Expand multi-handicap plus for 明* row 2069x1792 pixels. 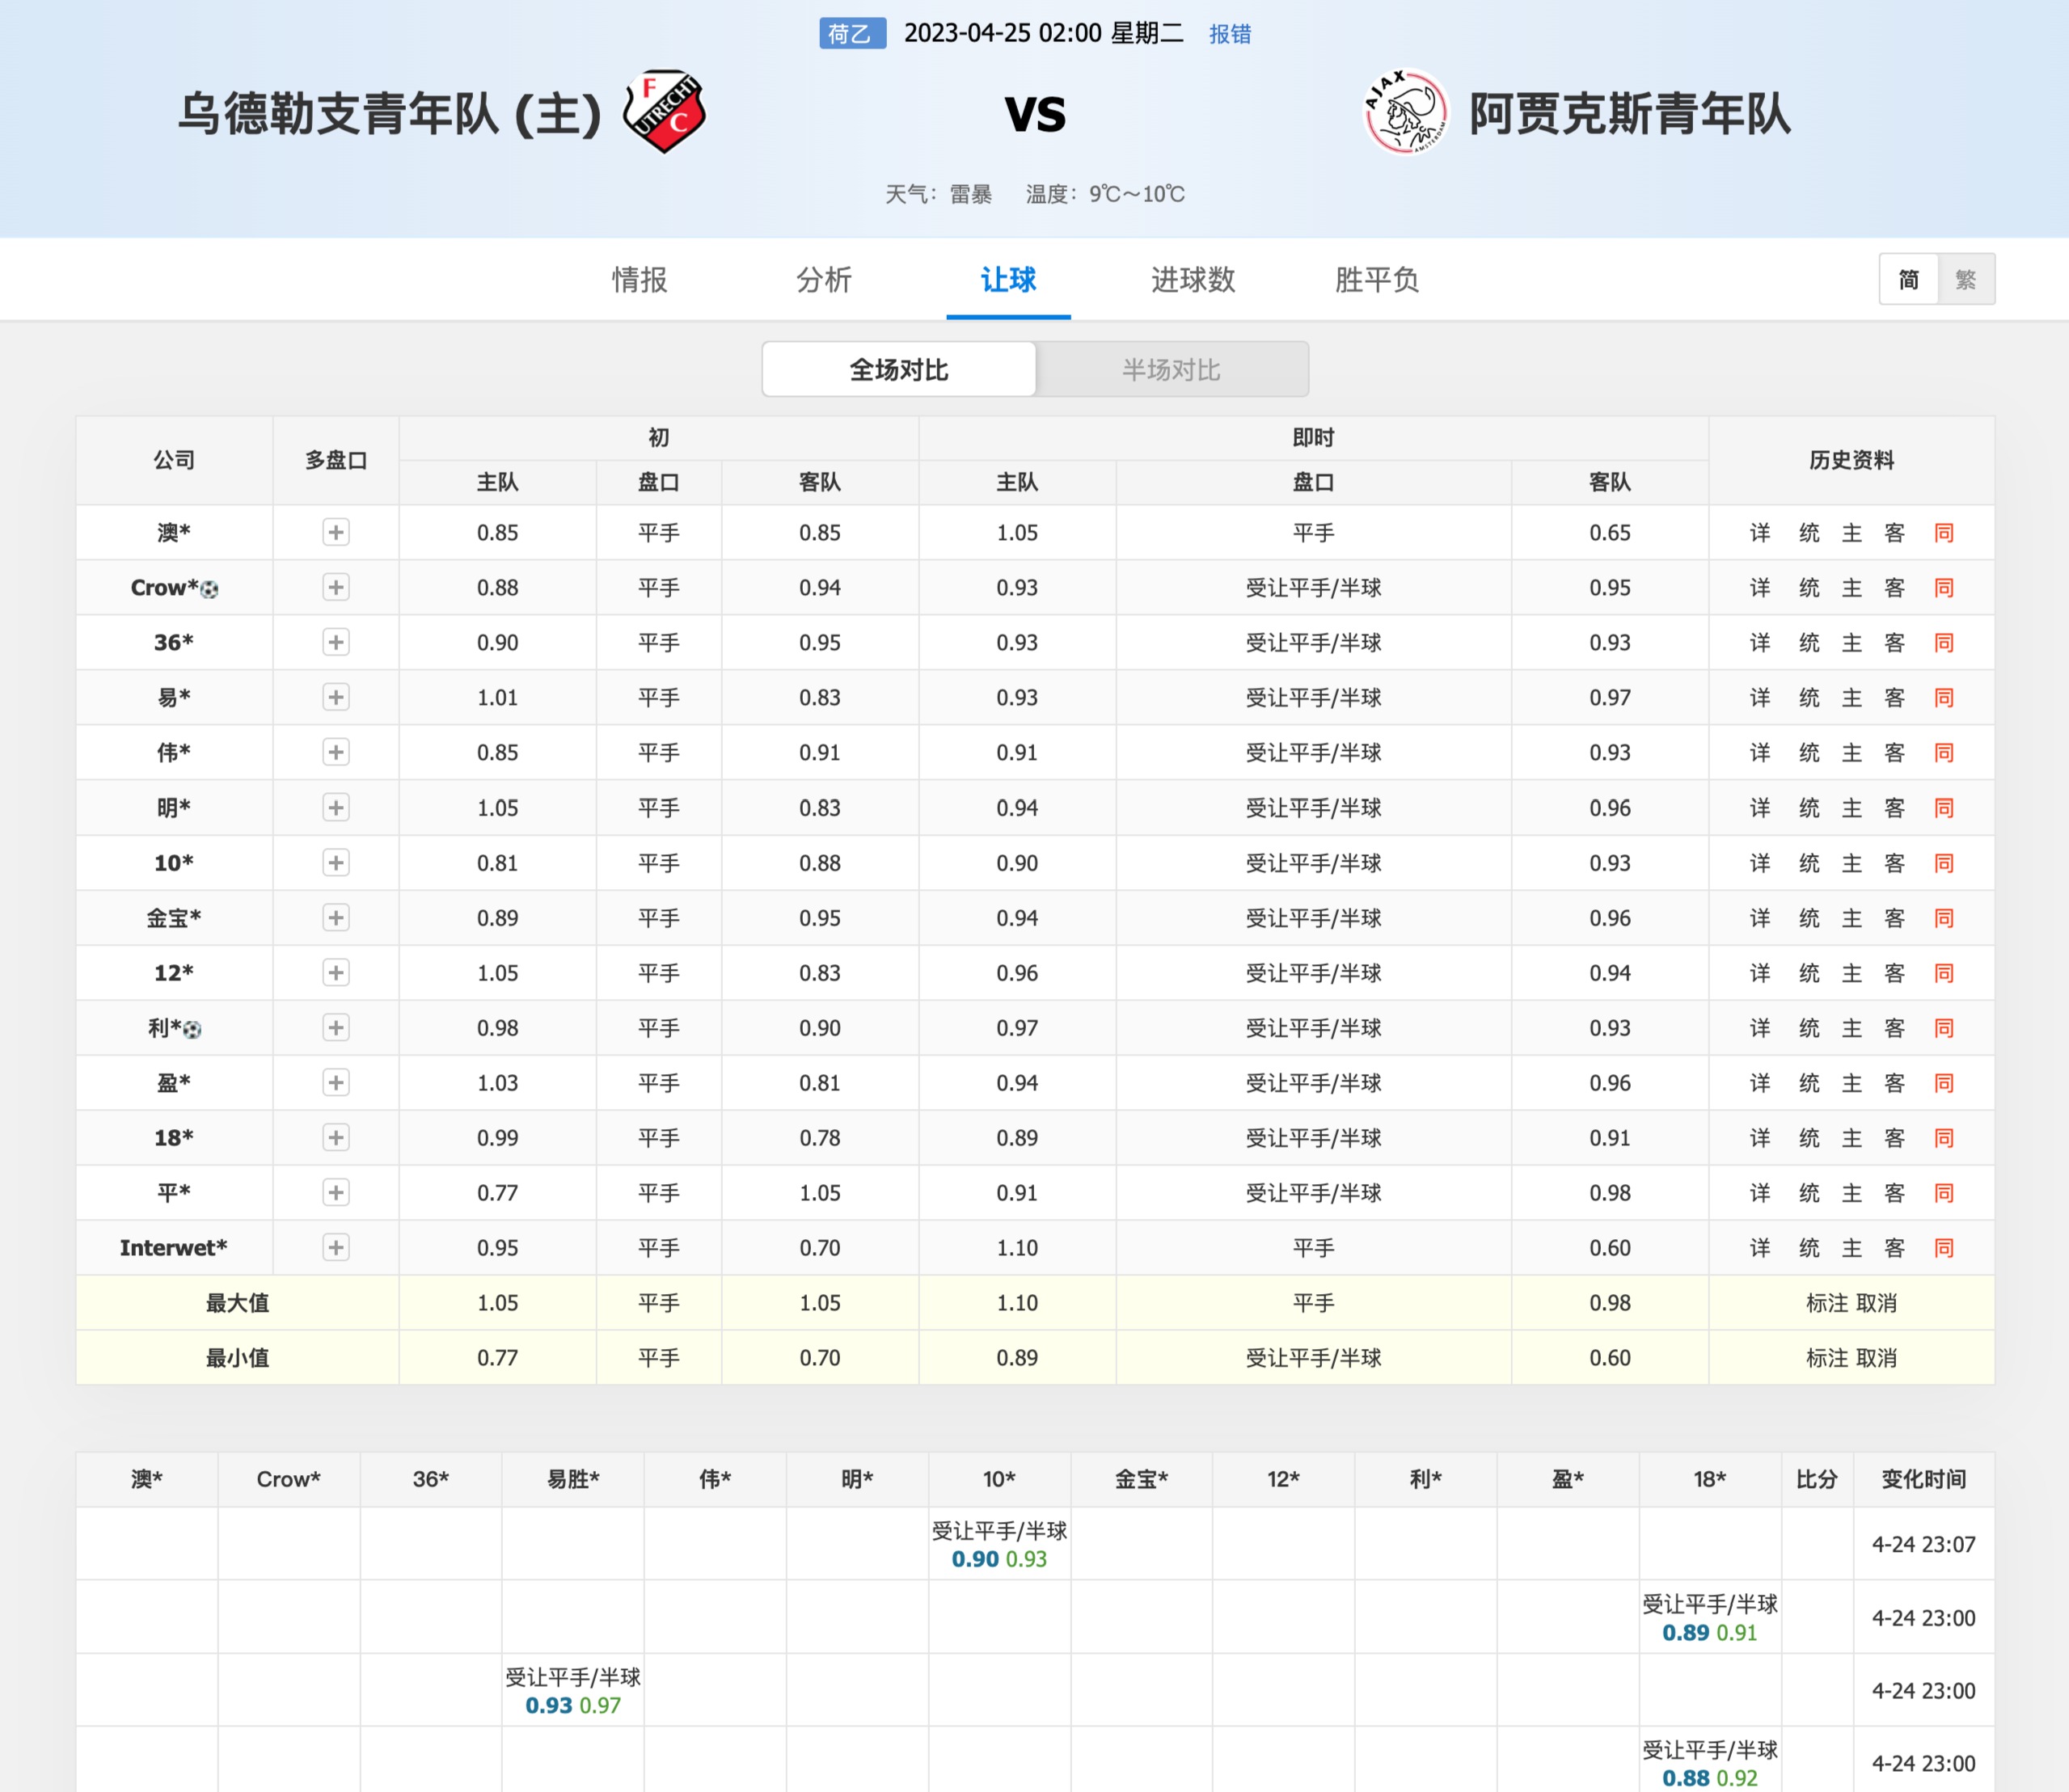336,807
